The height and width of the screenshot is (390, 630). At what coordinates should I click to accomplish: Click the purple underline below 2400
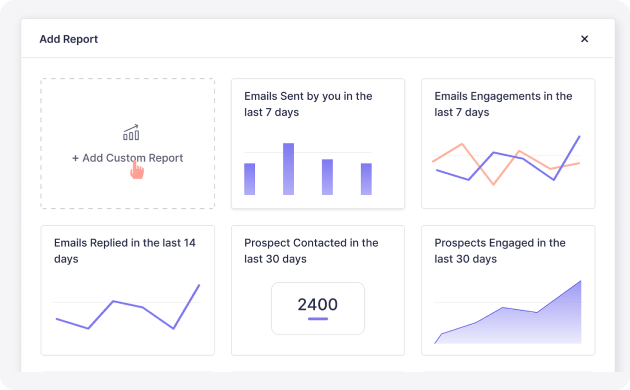tap(318, 319)
